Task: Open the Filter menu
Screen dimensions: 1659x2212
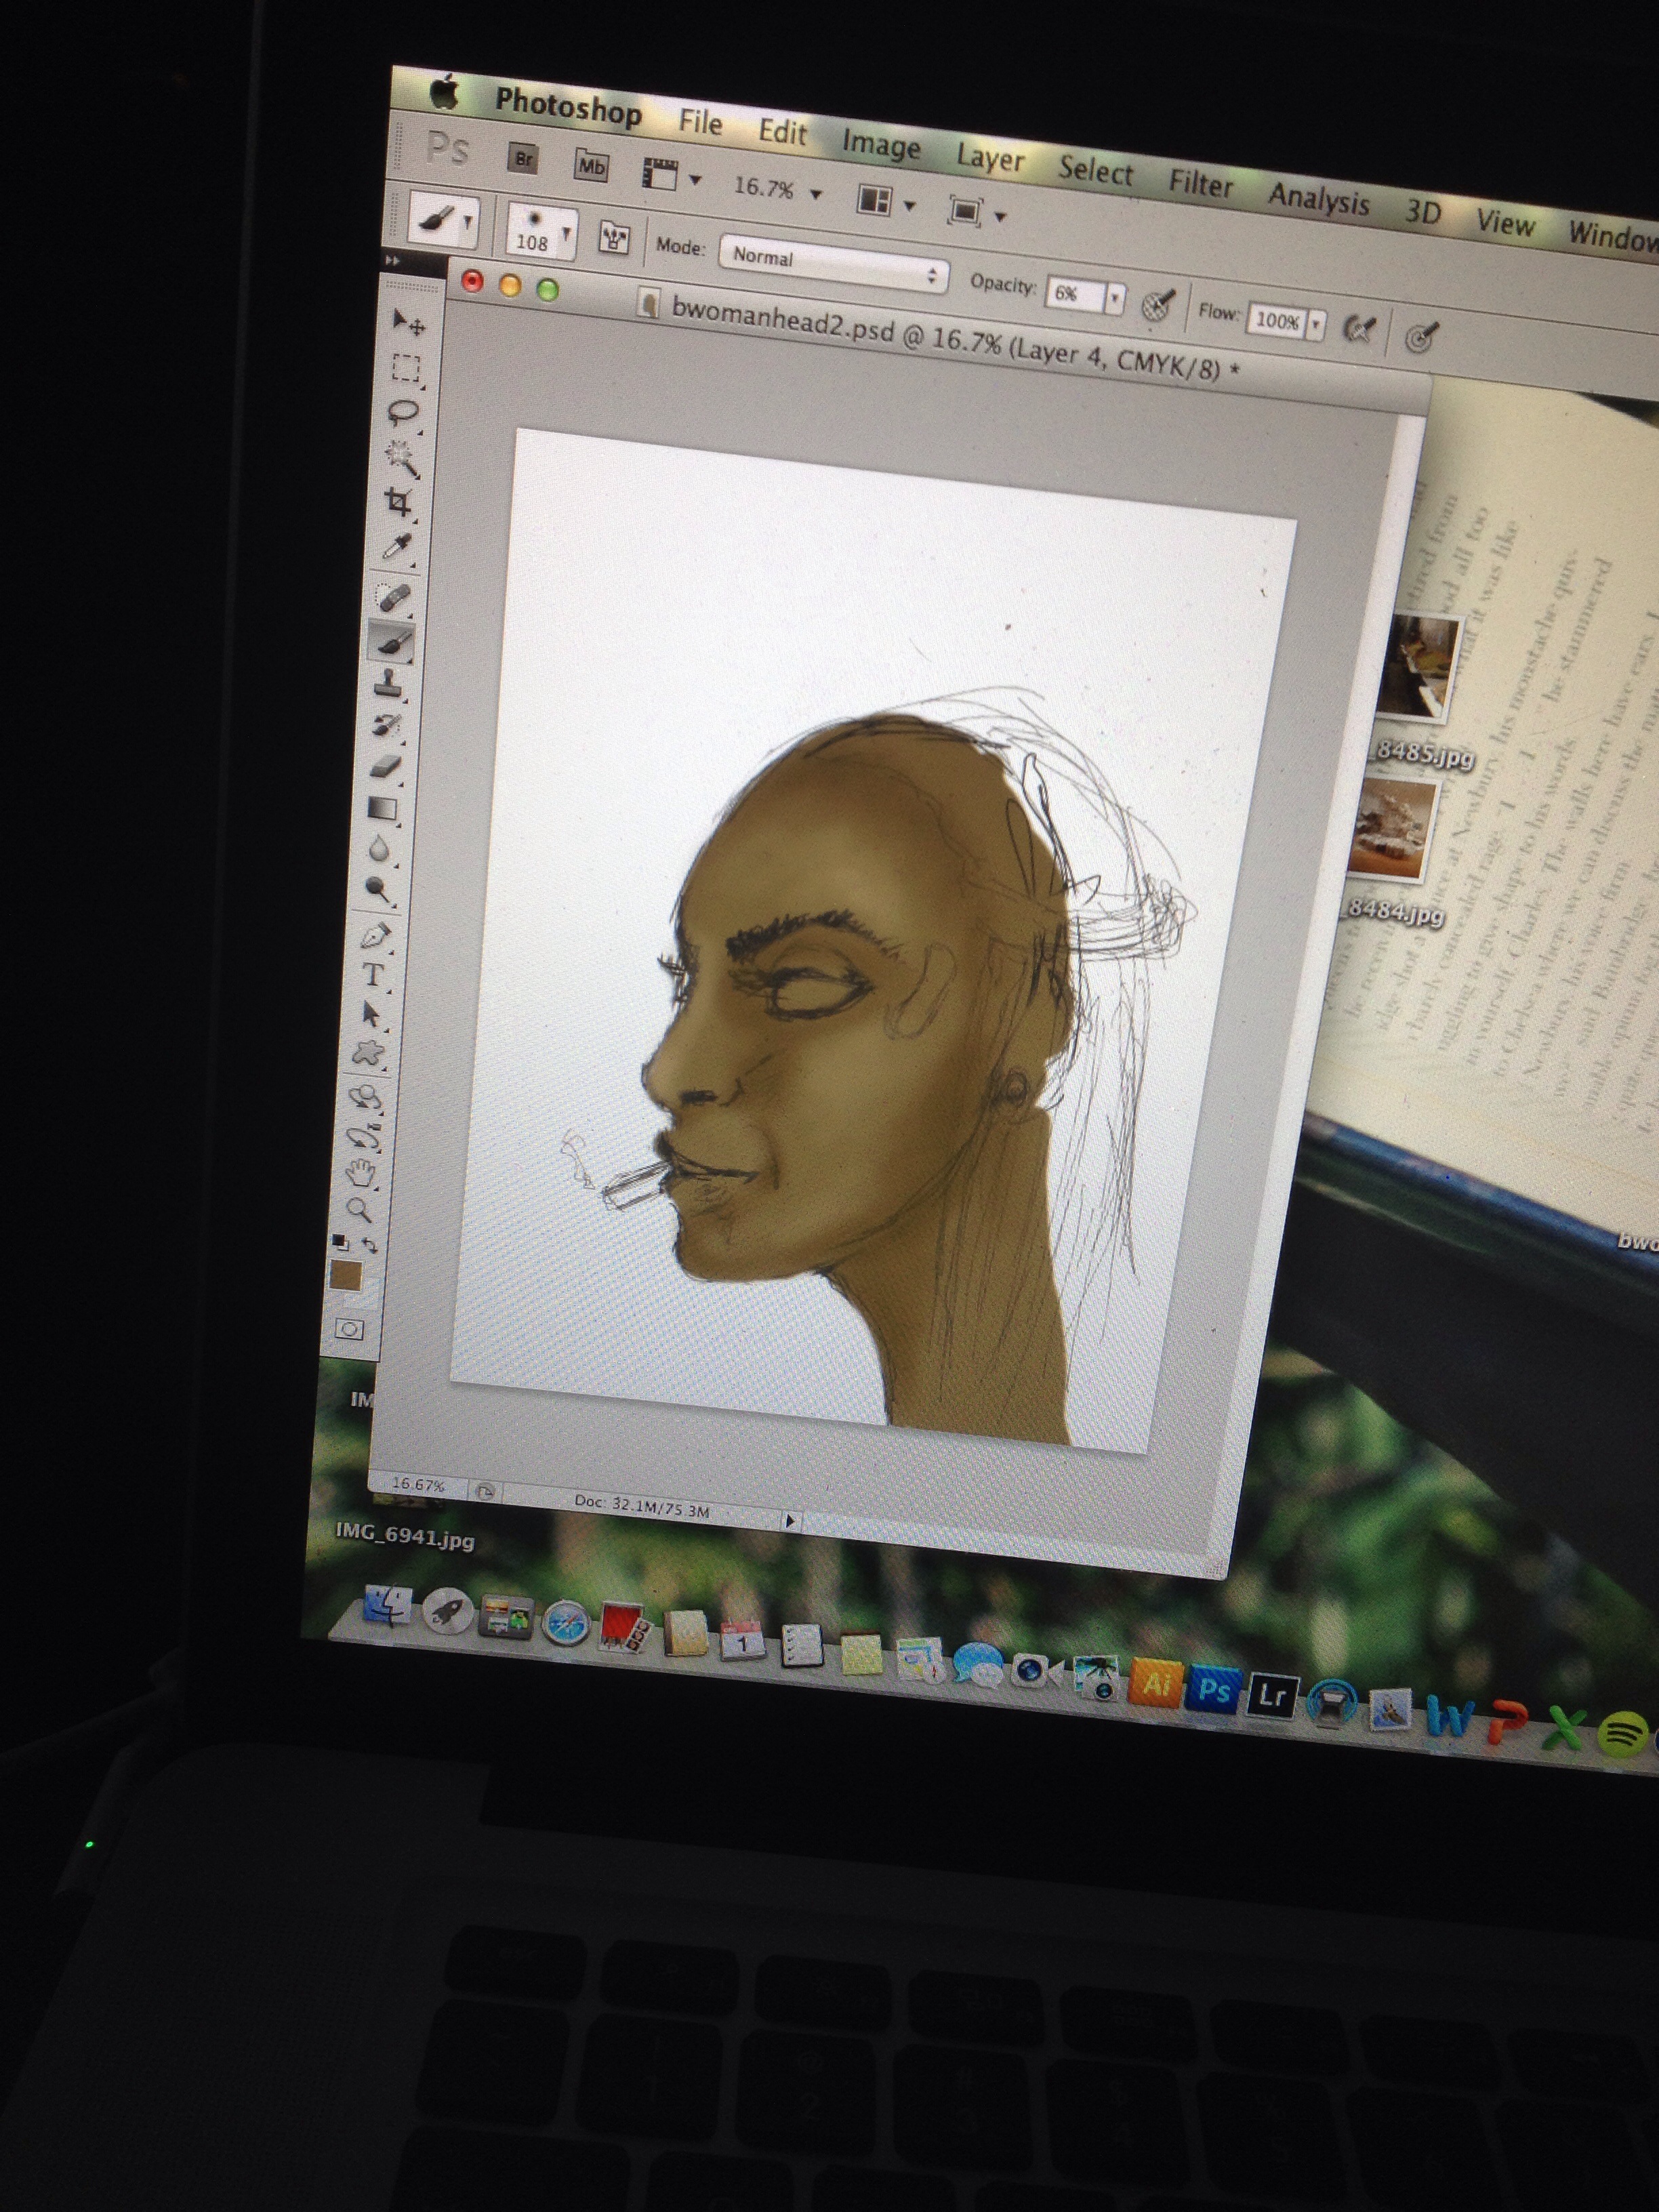Action: [1200, 184]
